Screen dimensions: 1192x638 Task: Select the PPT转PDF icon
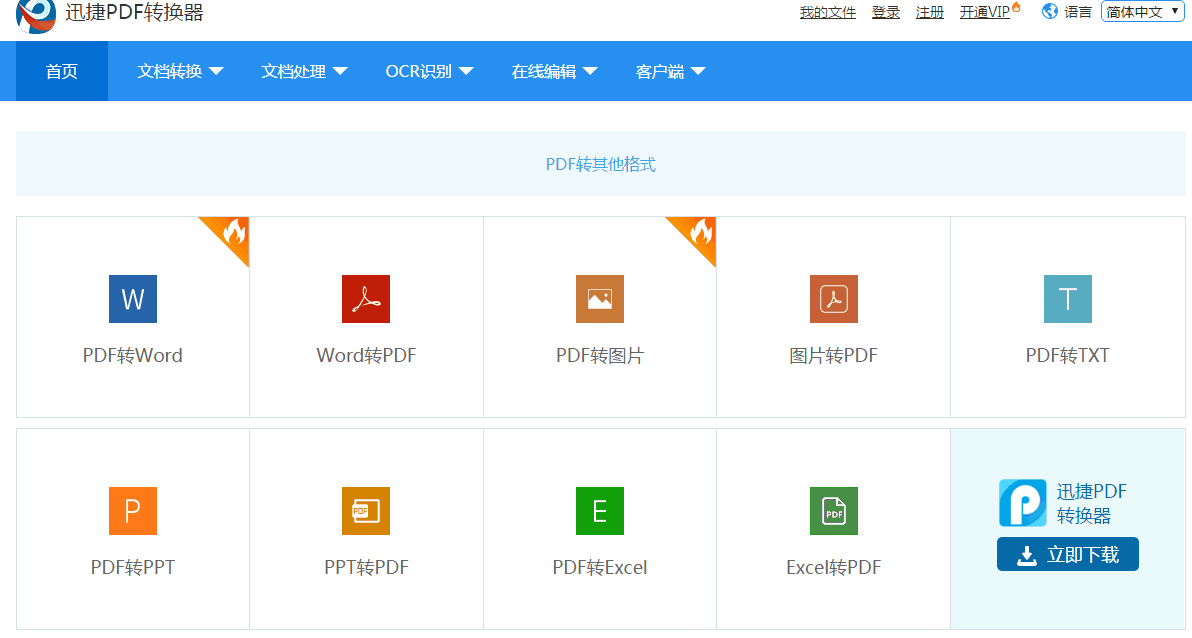(x=366, y=511)
